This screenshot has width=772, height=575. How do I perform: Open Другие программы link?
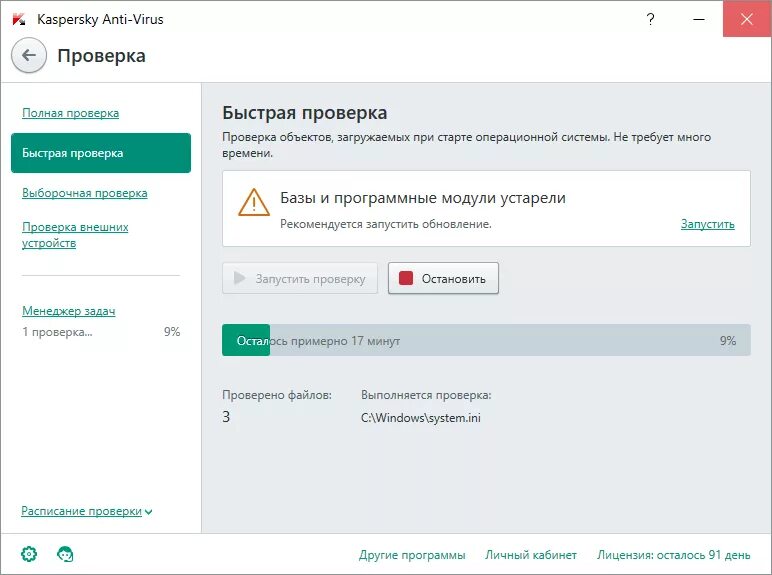tap(412, 555)
